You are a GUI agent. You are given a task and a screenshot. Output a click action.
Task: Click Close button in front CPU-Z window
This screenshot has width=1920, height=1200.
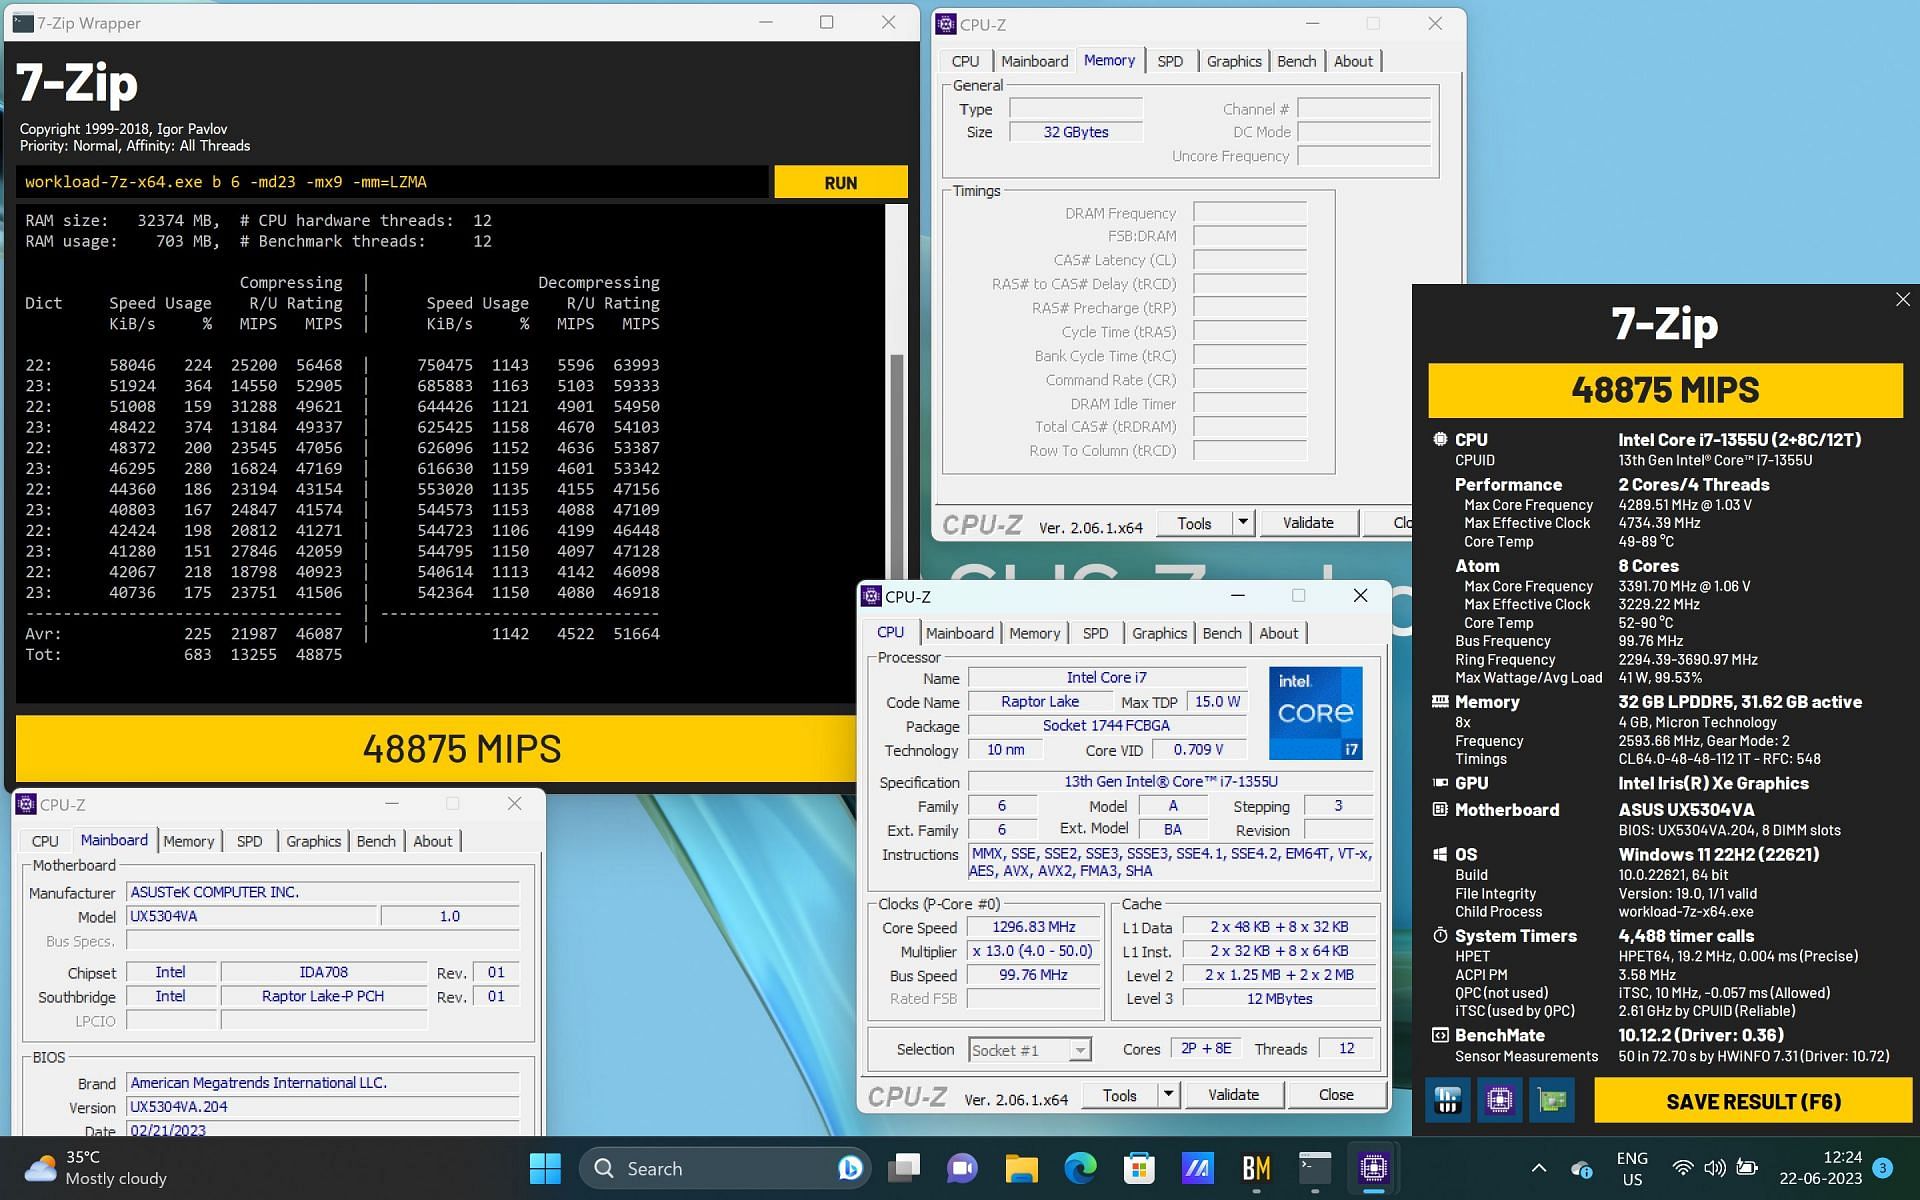1336,1095
